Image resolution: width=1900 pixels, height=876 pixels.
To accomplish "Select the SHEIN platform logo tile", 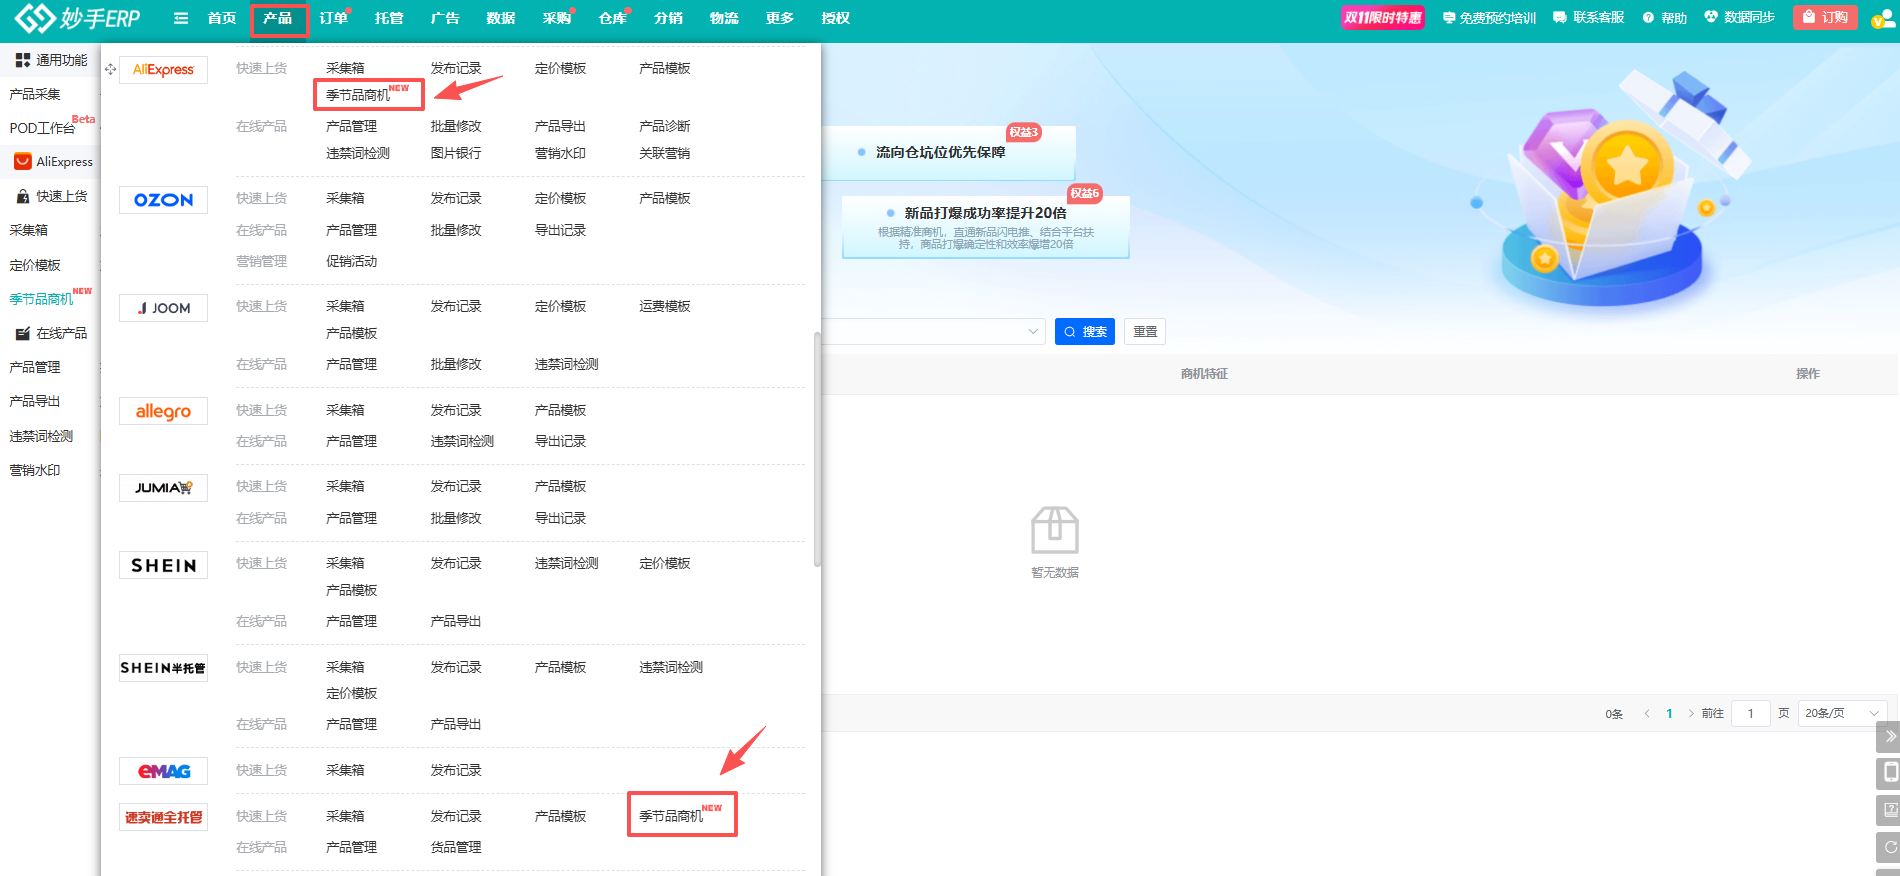I will 163,565.
